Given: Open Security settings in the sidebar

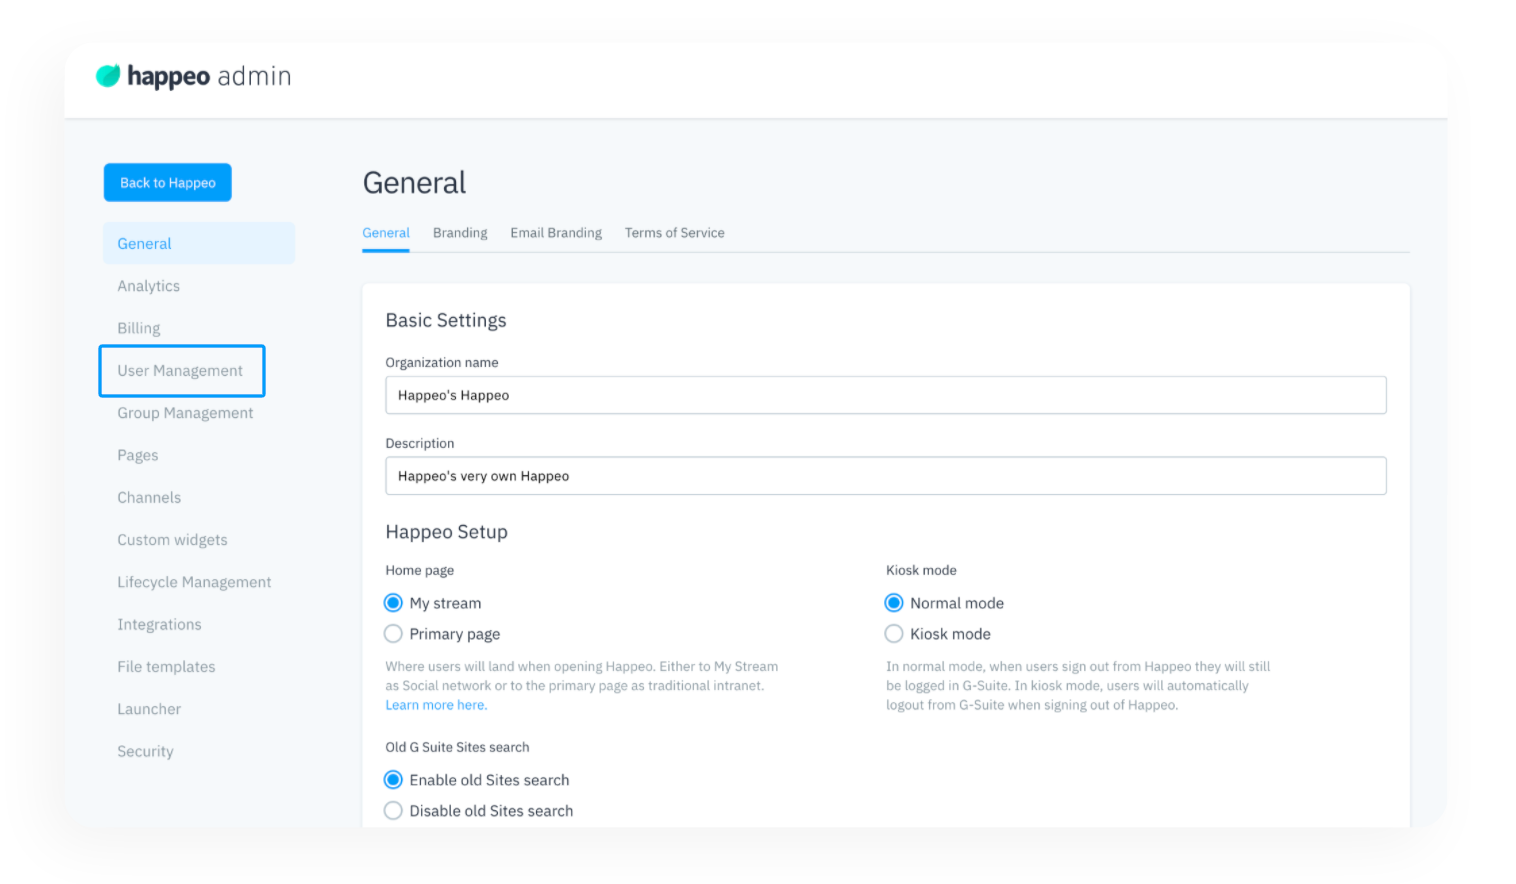Looking at the screenshot, I should (146, 752).
